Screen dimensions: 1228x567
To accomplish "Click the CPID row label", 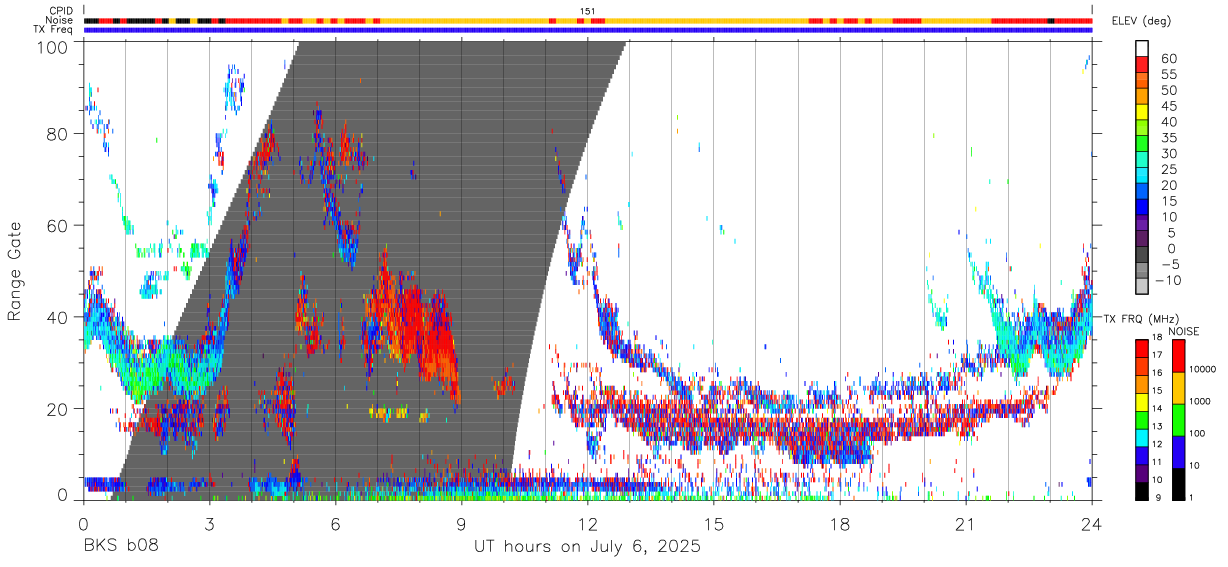I will (61, 11).
